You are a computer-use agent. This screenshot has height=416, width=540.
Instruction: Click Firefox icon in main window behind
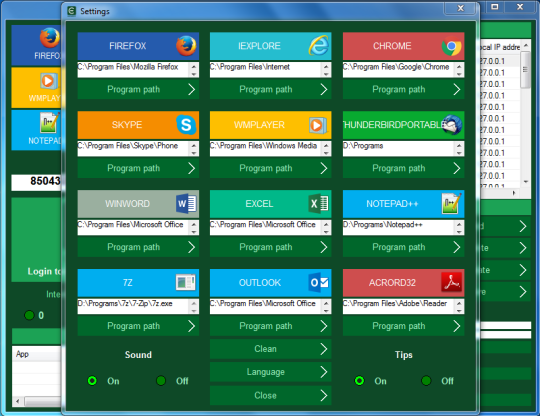click(x=50, y=38)
